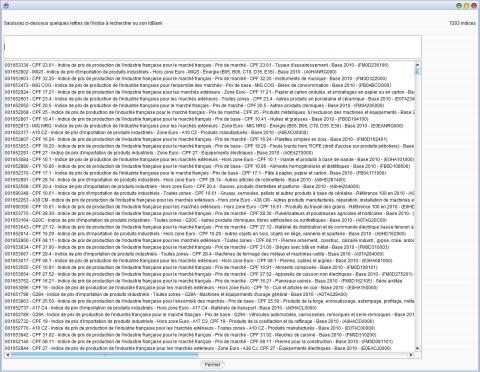The image size is (480, 372).
Task: Select row CPF 10.41 Huiles et graisses
Action: click(209, 119)
